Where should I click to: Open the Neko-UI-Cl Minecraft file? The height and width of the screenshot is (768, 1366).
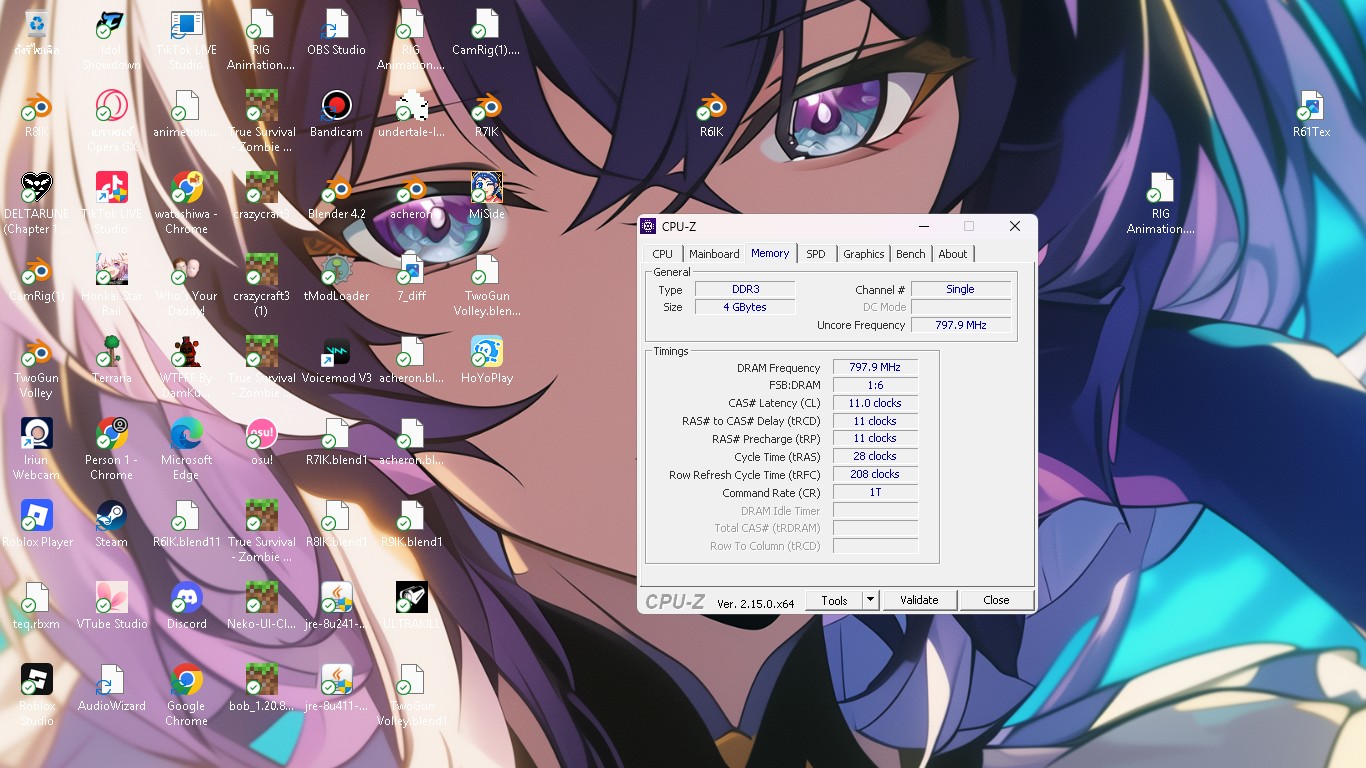pos(261,606)
